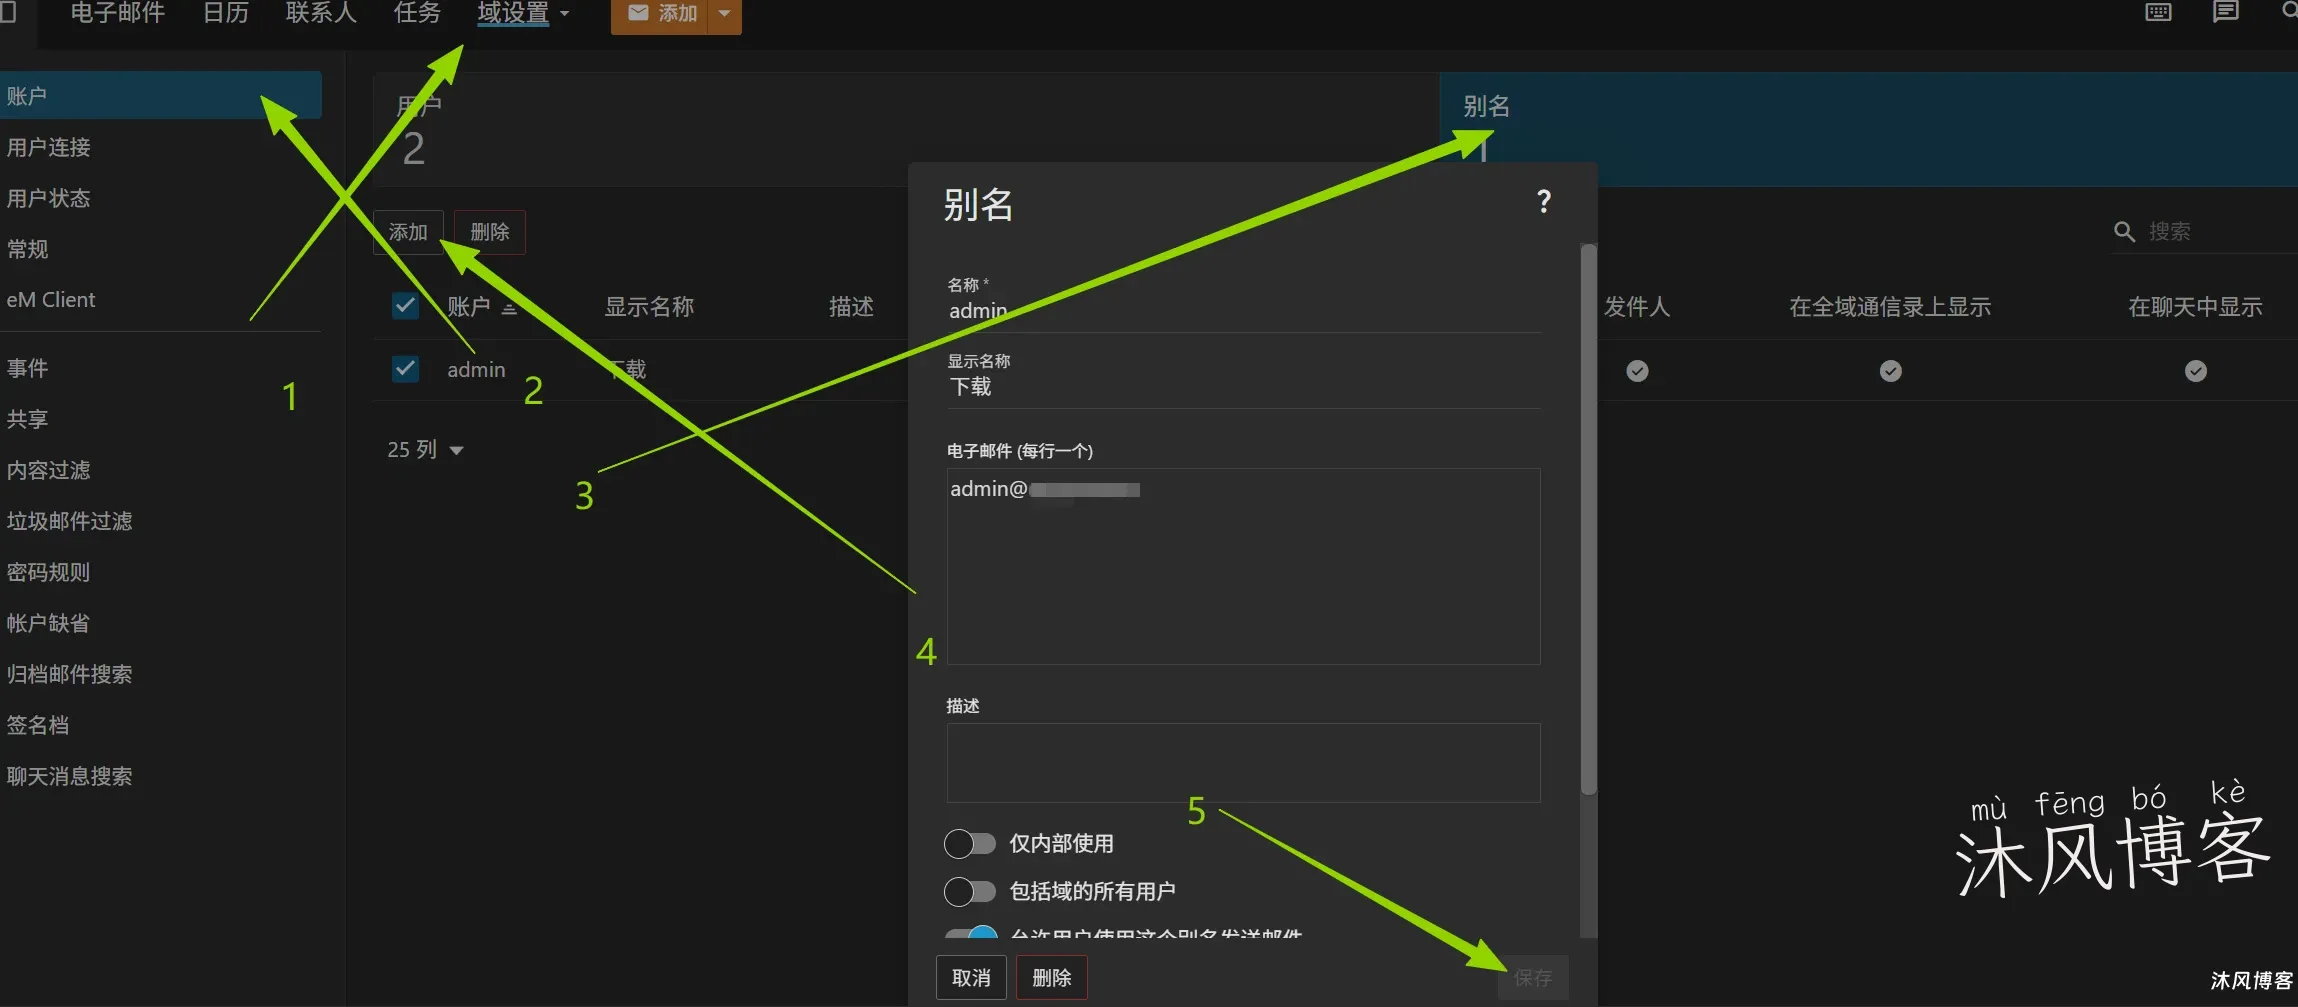
Task: Click the admin account name in the table row
Action: coord(476,370)
